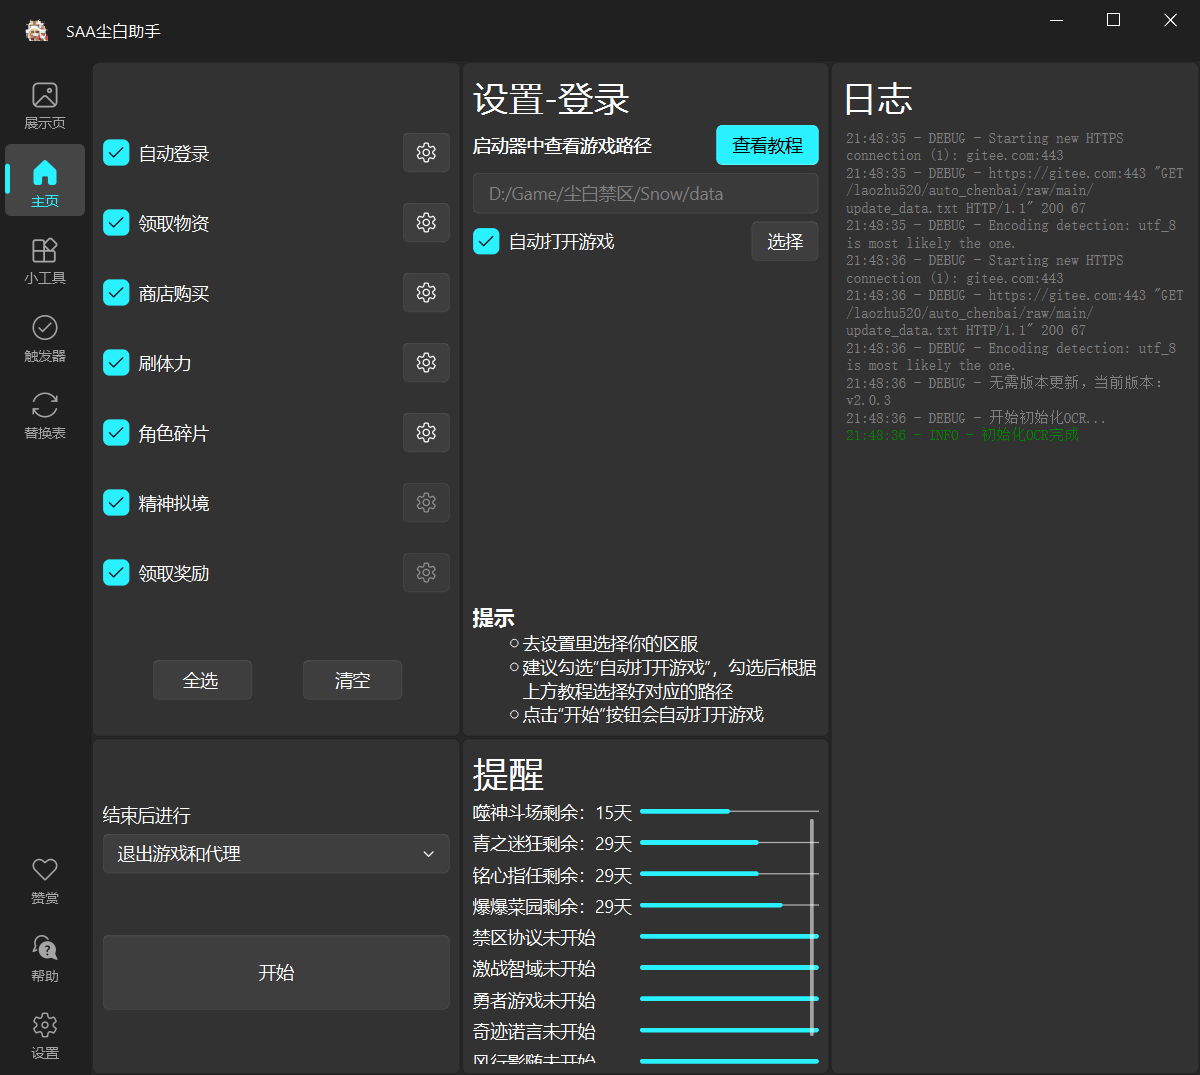Open the 查看教程 tutorial button

(767, 145)
